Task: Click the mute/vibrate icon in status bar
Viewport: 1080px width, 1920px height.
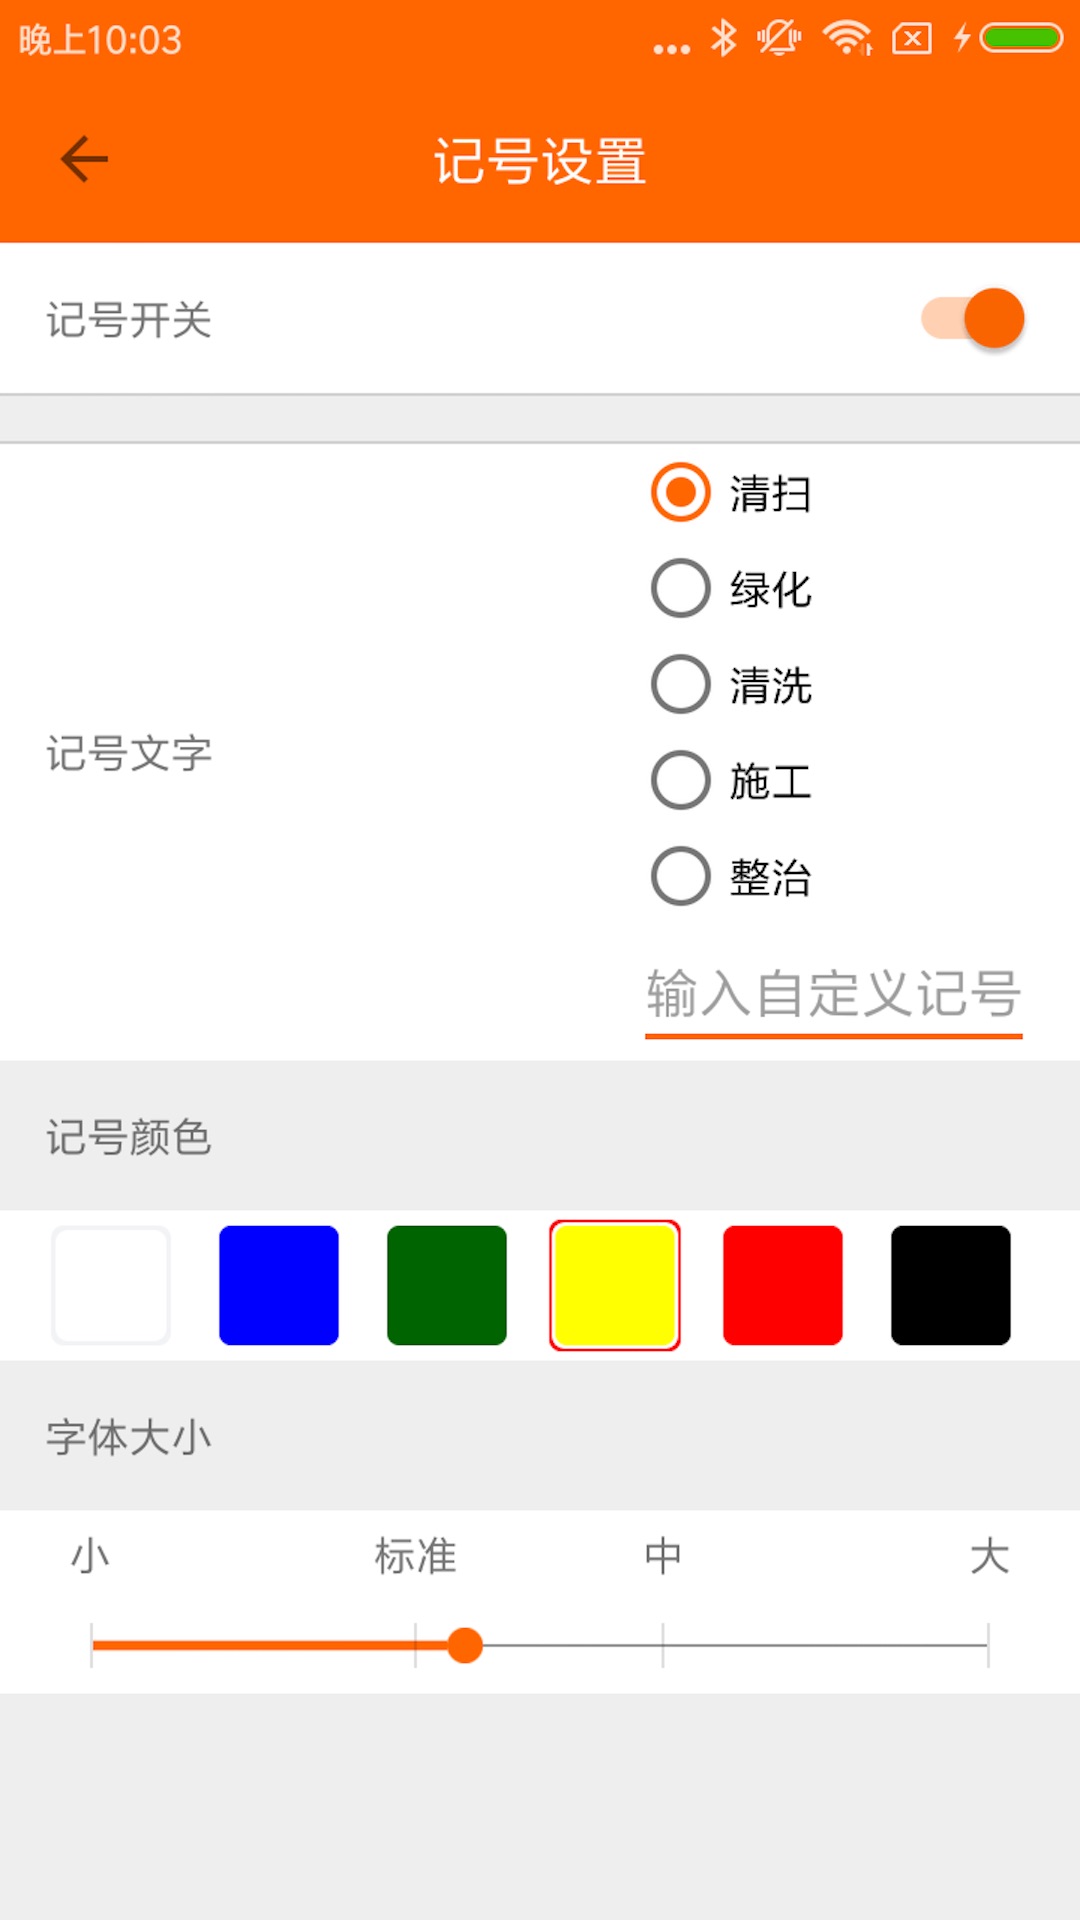Action: [x=779, y=38]
